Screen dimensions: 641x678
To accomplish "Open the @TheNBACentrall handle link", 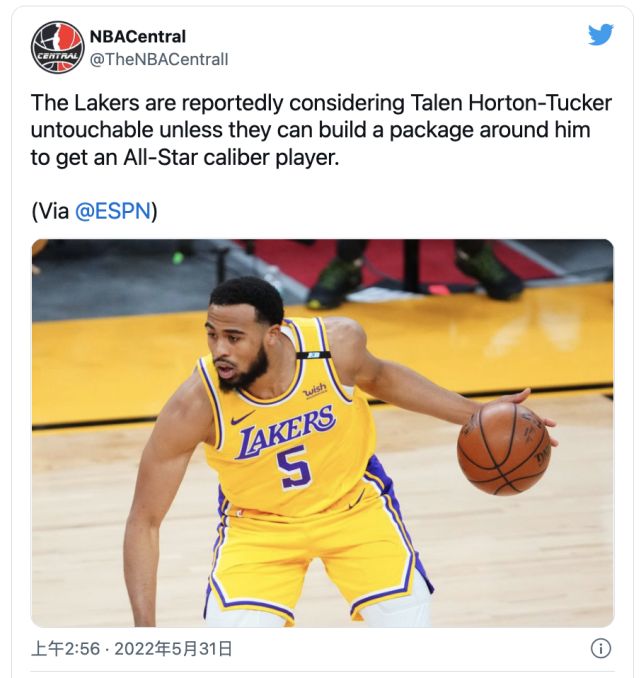I will (159, 59).
